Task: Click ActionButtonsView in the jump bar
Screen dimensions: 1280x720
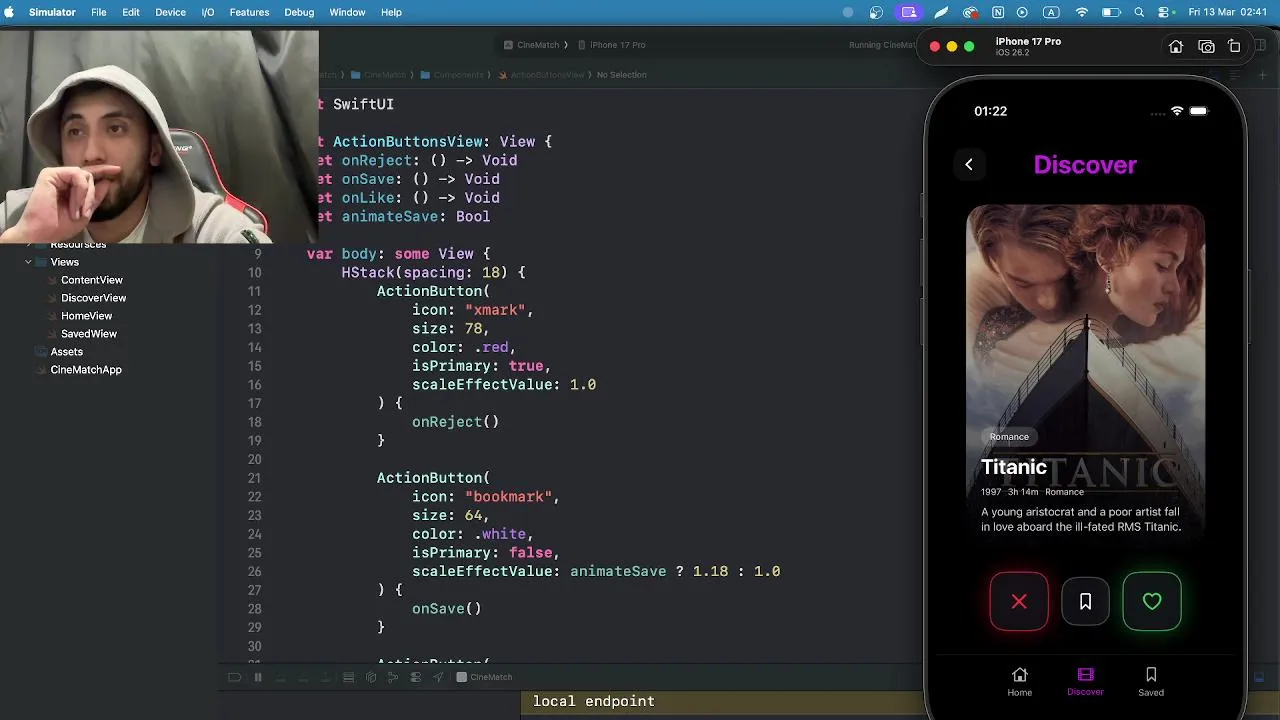Action: (541, 75)
